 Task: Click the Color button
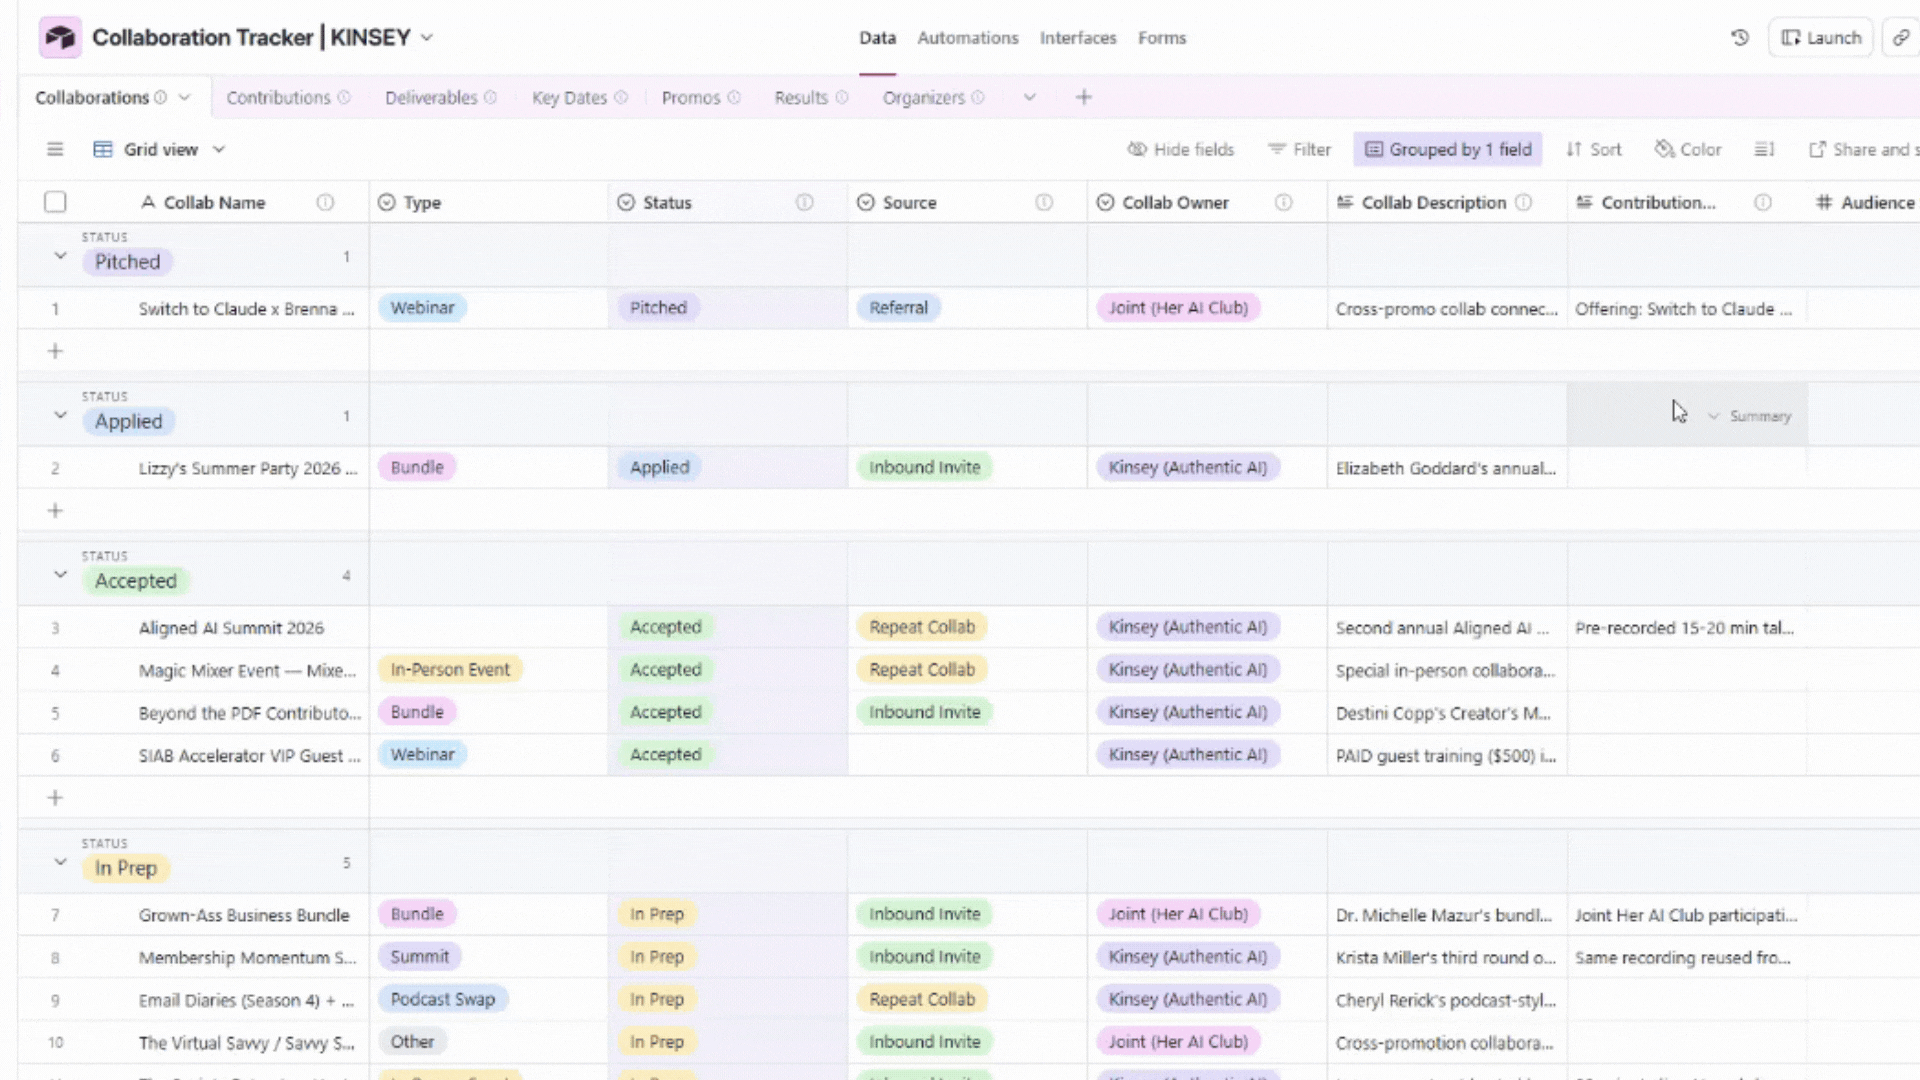coord(1688,149)
